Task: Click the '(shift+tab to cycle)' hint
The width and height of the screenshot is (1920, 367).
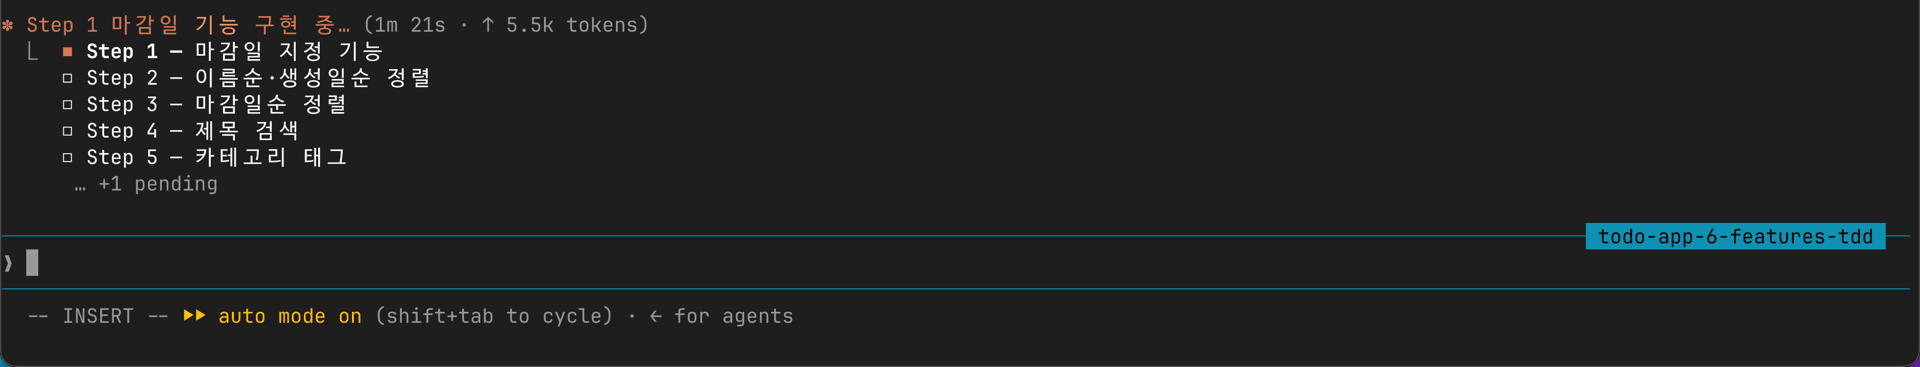Action: coord(494,316)
